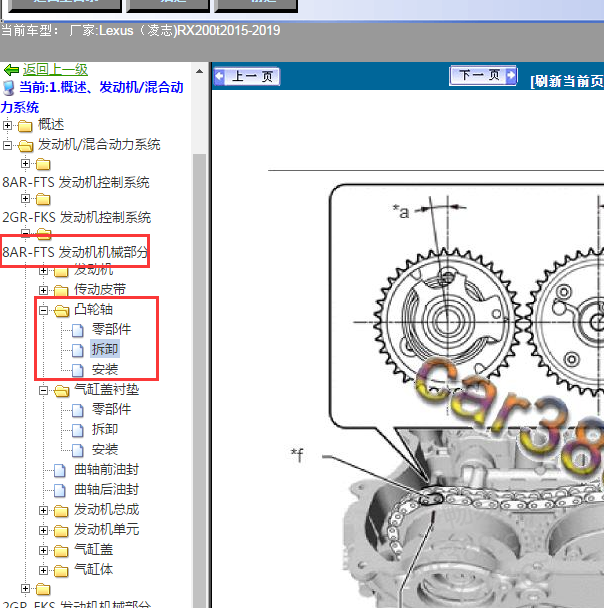
Task: Expand the 发动机单元 folder node
Action: (43, 530)
